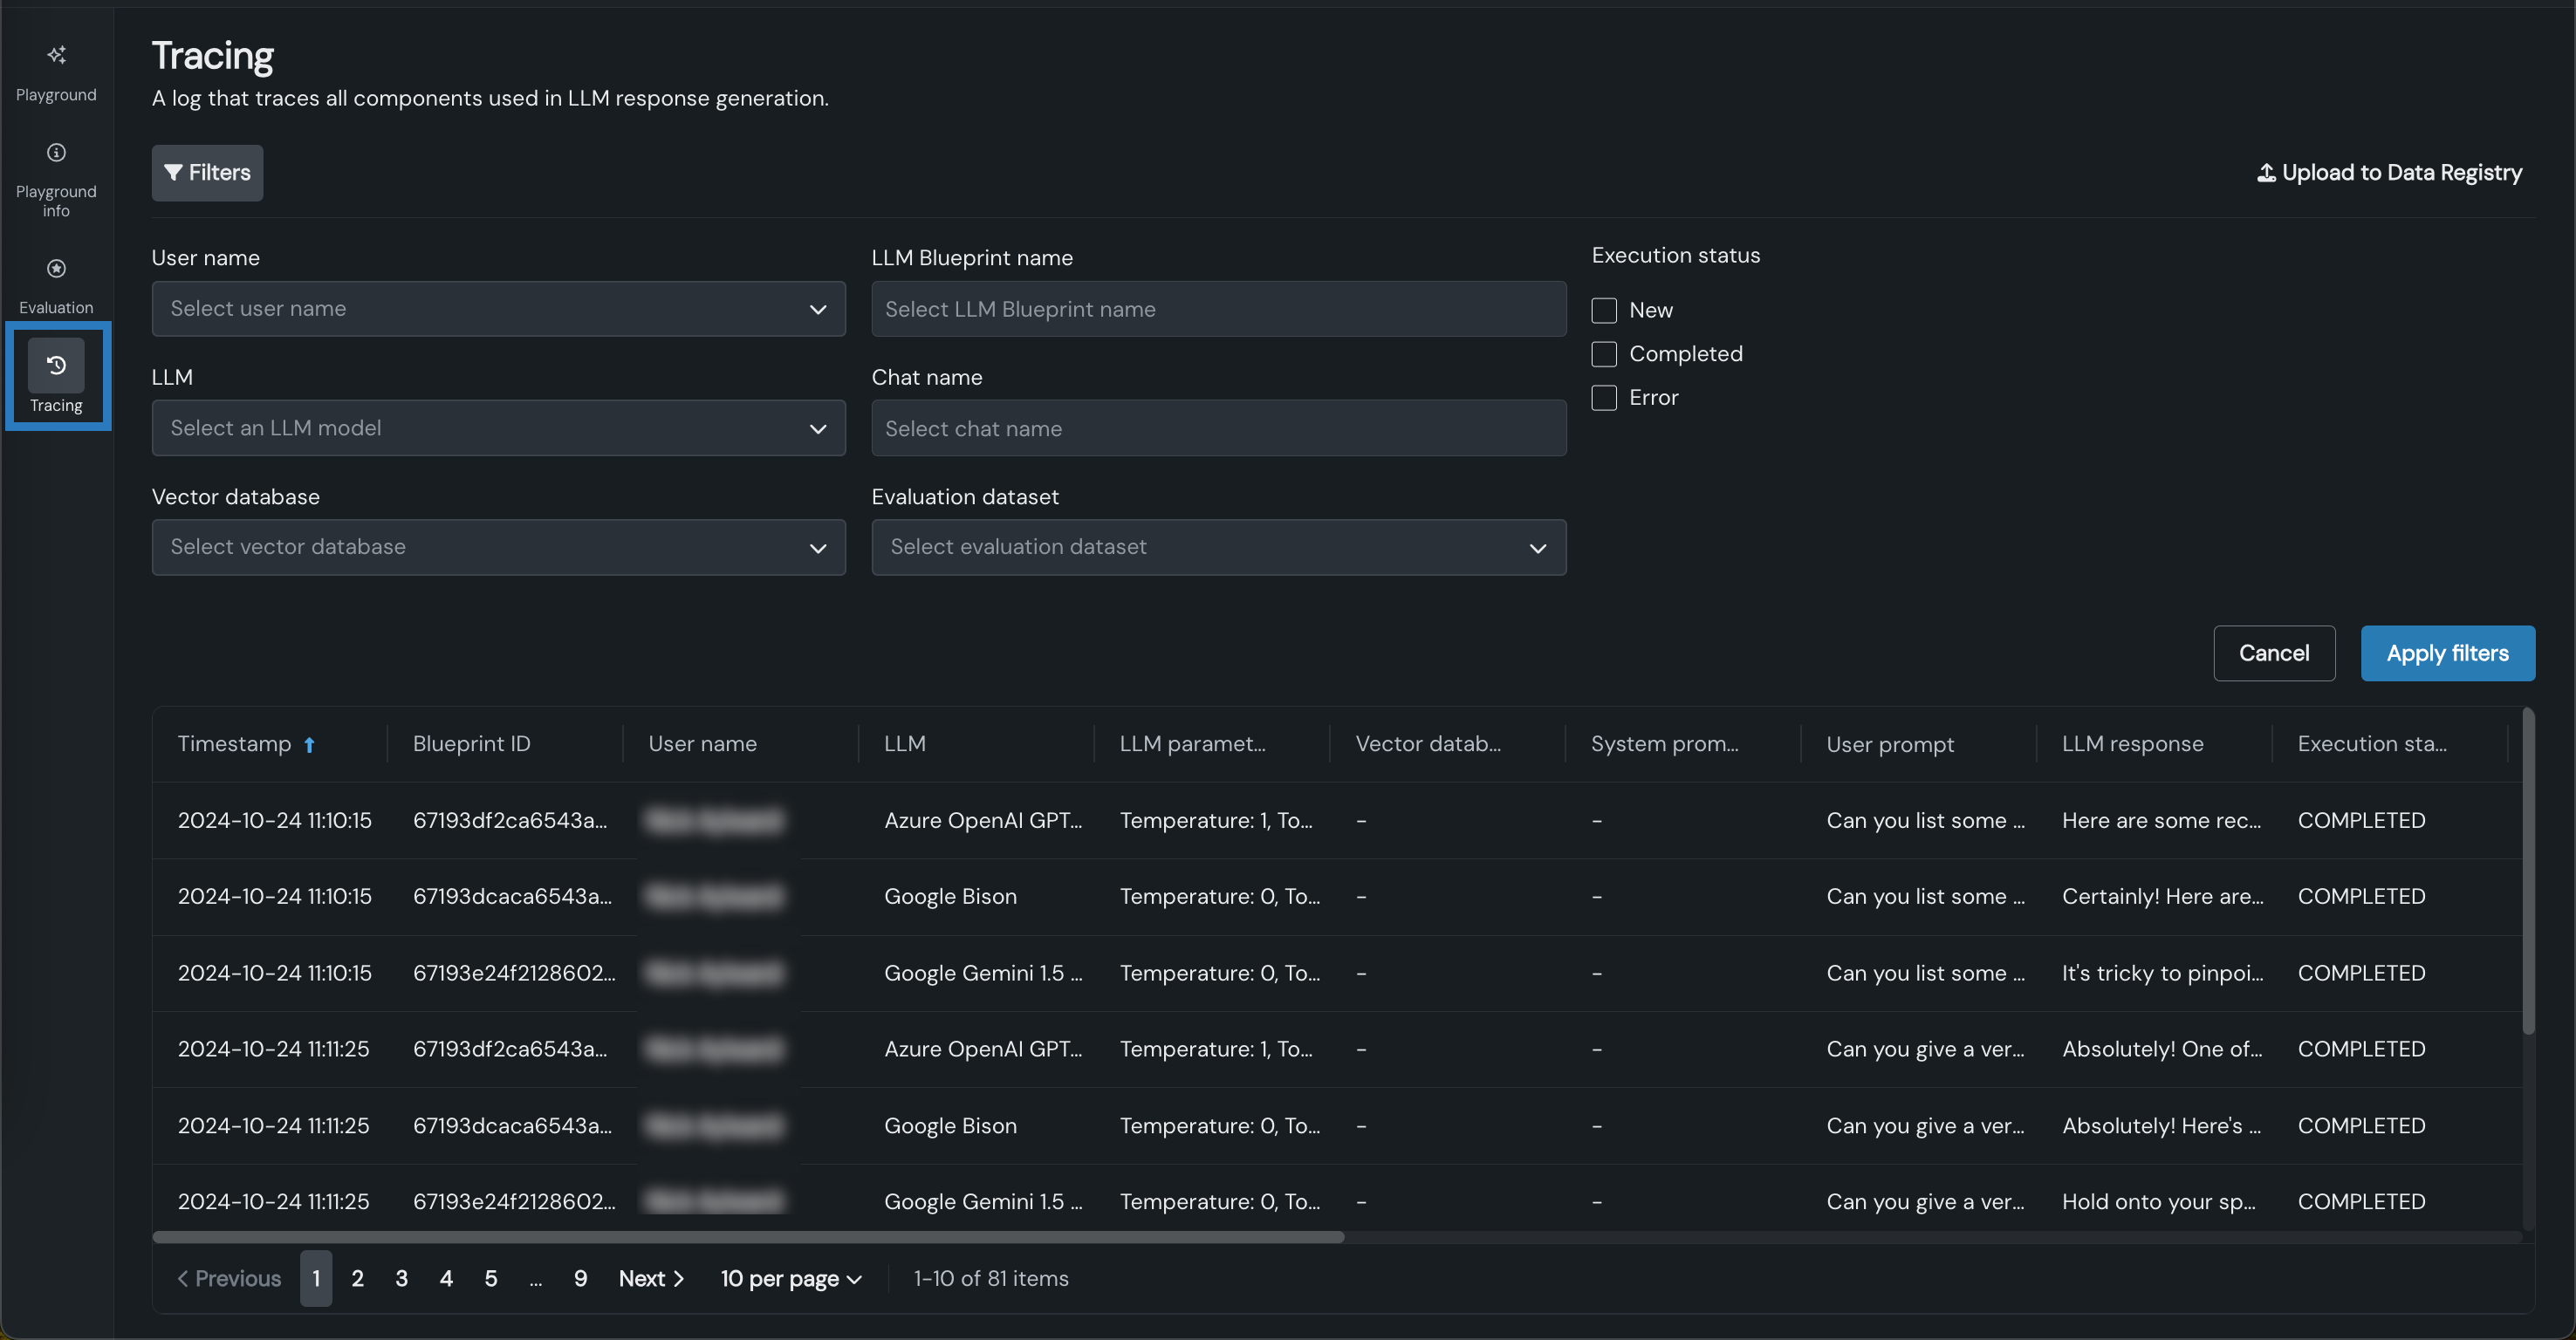Screen dimensions: 2576x1340
Task: Click Cancel to discard filters
Action: 2273,654
